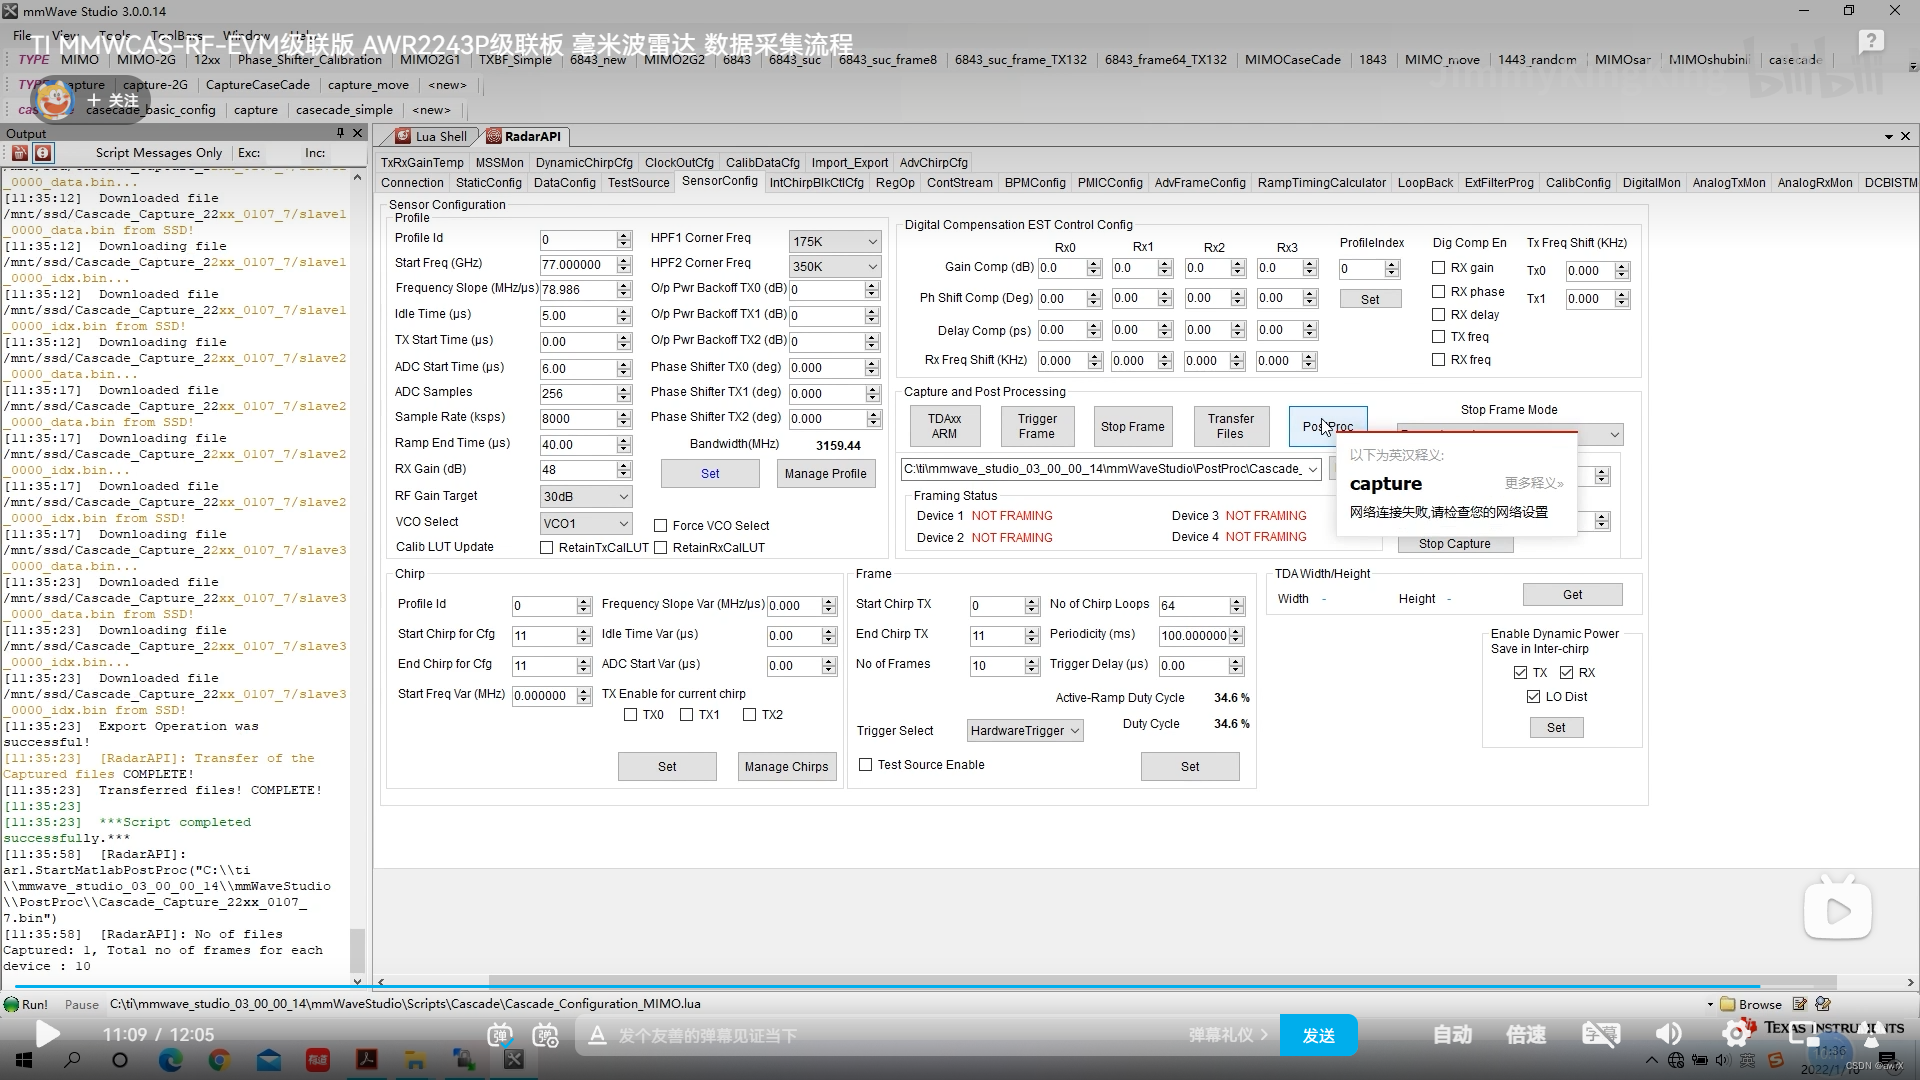Click the Start Freq (GHz) input field
The image size is (1920, 1080).
(578, 265)
